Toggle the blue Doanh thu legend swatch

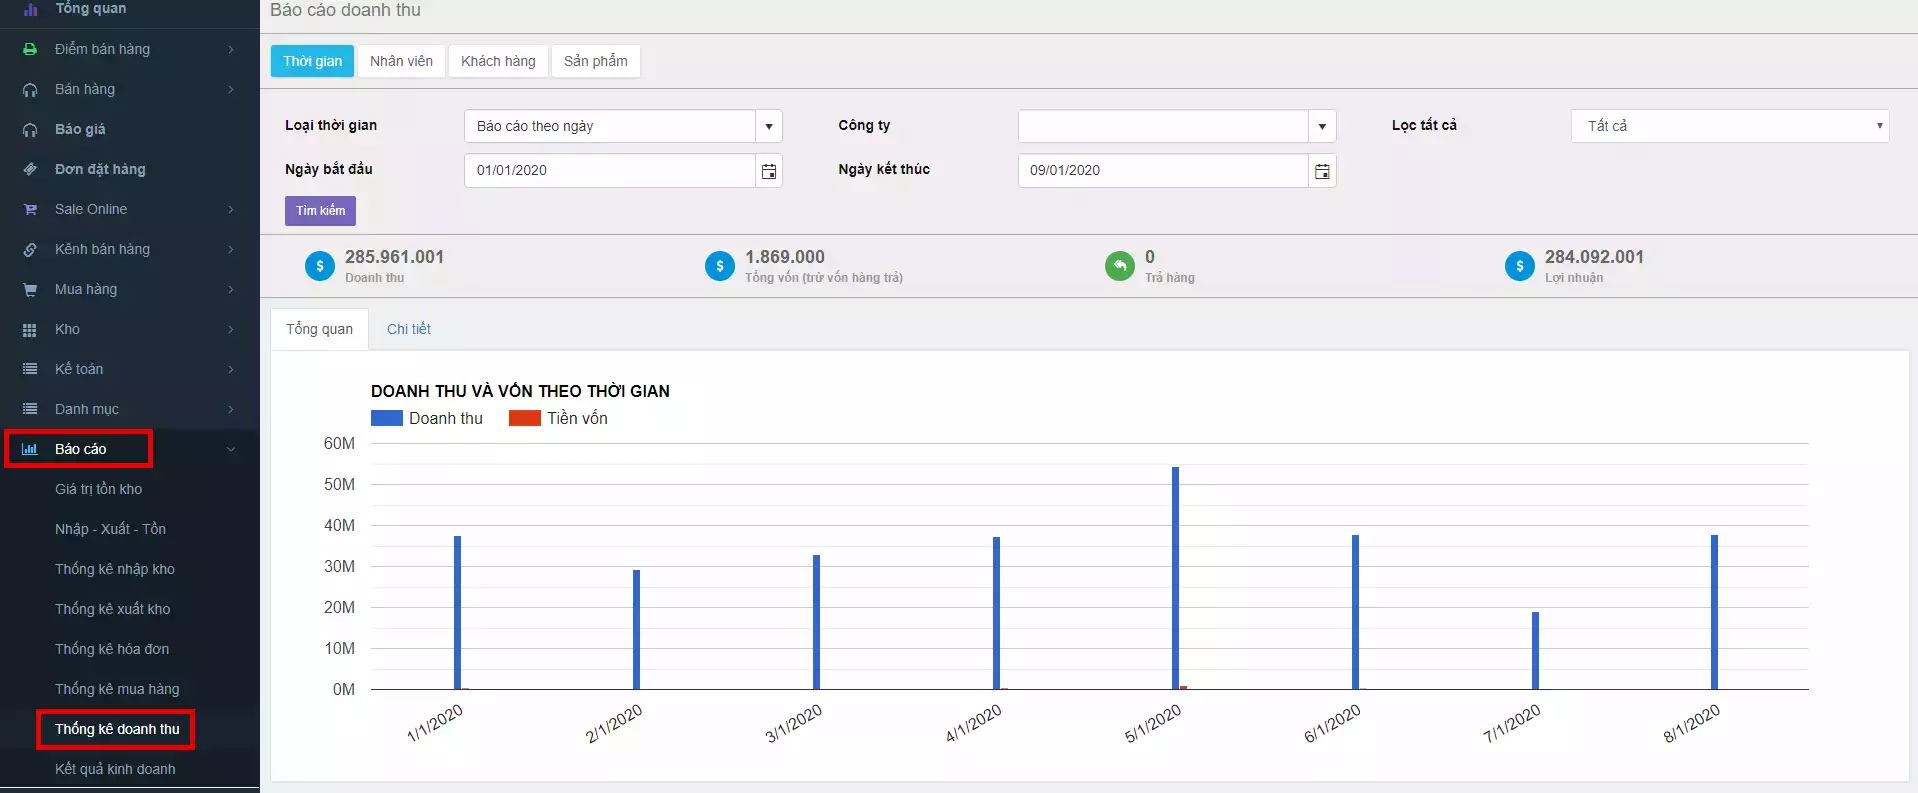click(387, 418)
